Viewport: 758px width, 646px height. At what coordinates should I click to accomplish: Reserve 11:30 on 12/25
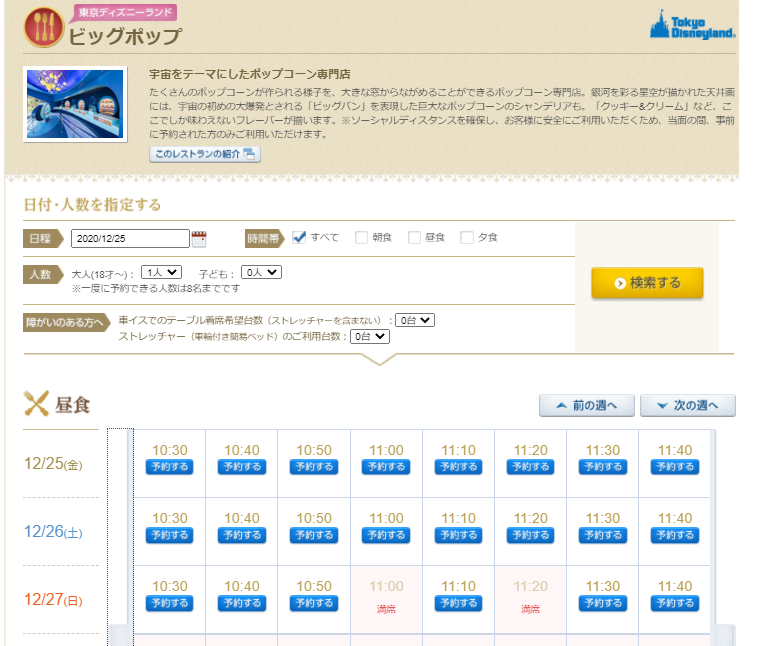click(x=603, y=467)
